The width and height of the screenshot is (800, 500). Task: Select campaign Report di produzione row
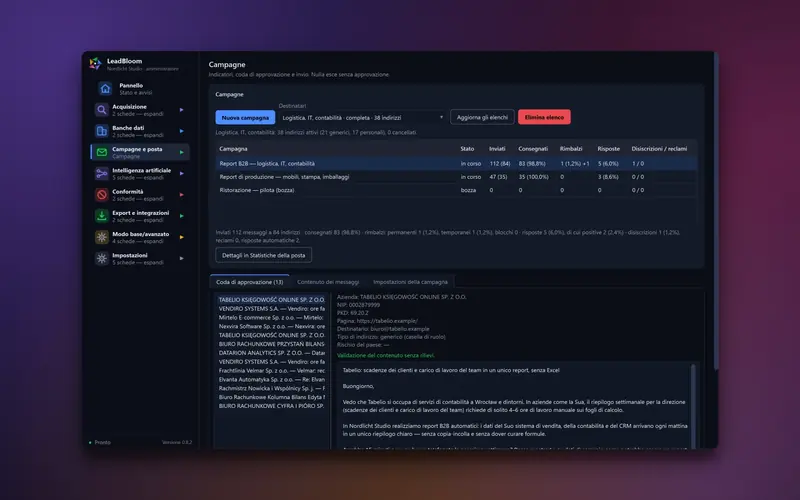click(x=456, y=177)
